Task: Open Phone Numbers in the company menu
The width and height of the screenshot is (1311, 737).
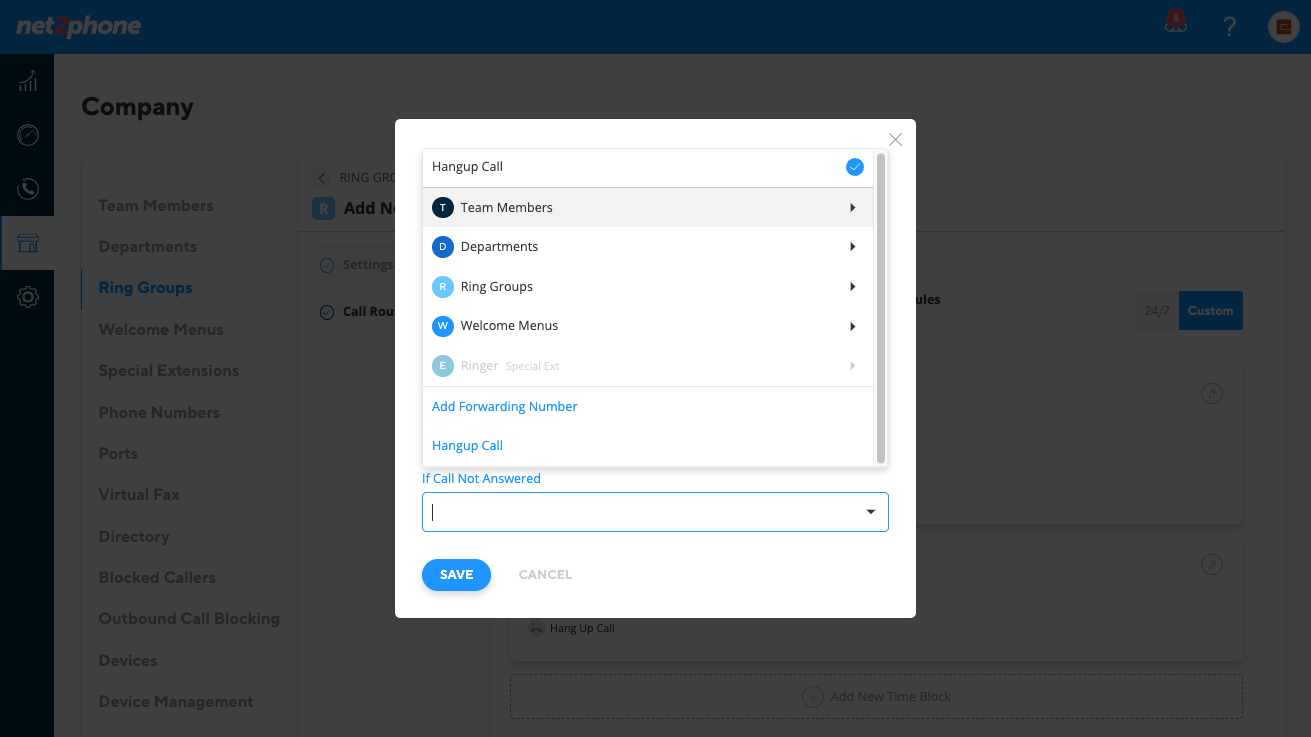Action: 159,412
